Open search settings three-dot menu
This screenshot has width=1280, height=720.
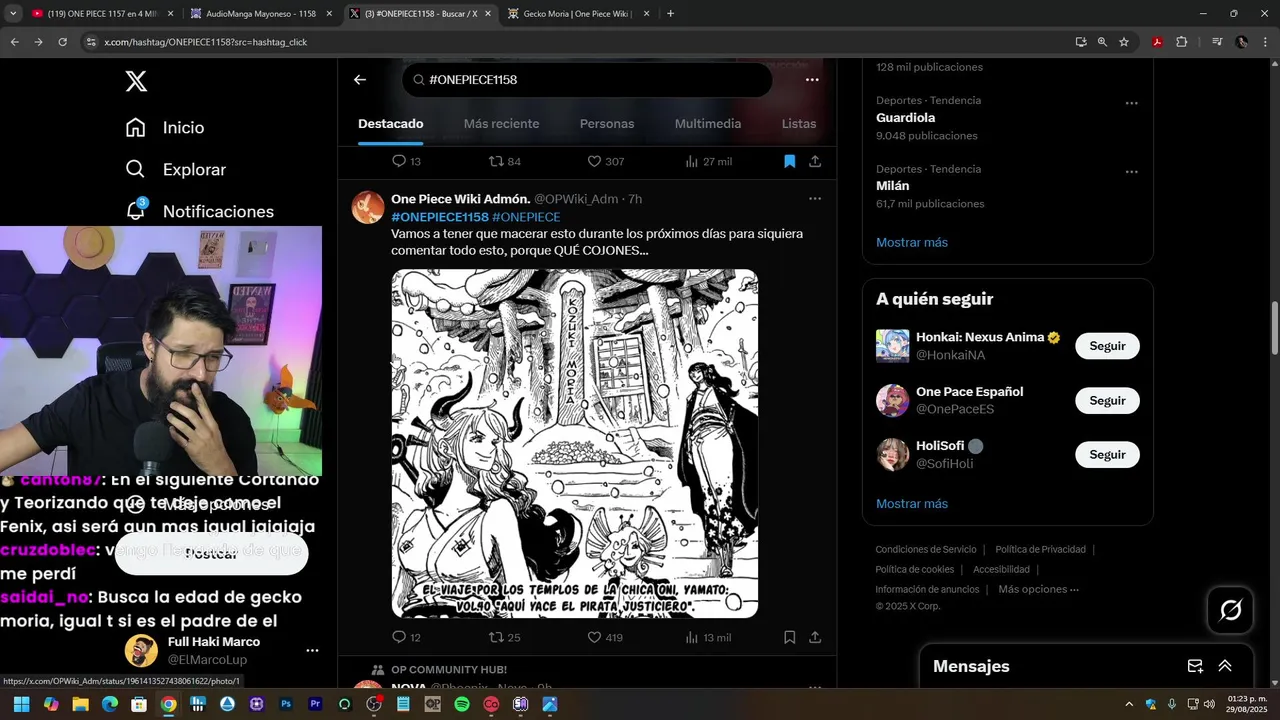(812, 80)
